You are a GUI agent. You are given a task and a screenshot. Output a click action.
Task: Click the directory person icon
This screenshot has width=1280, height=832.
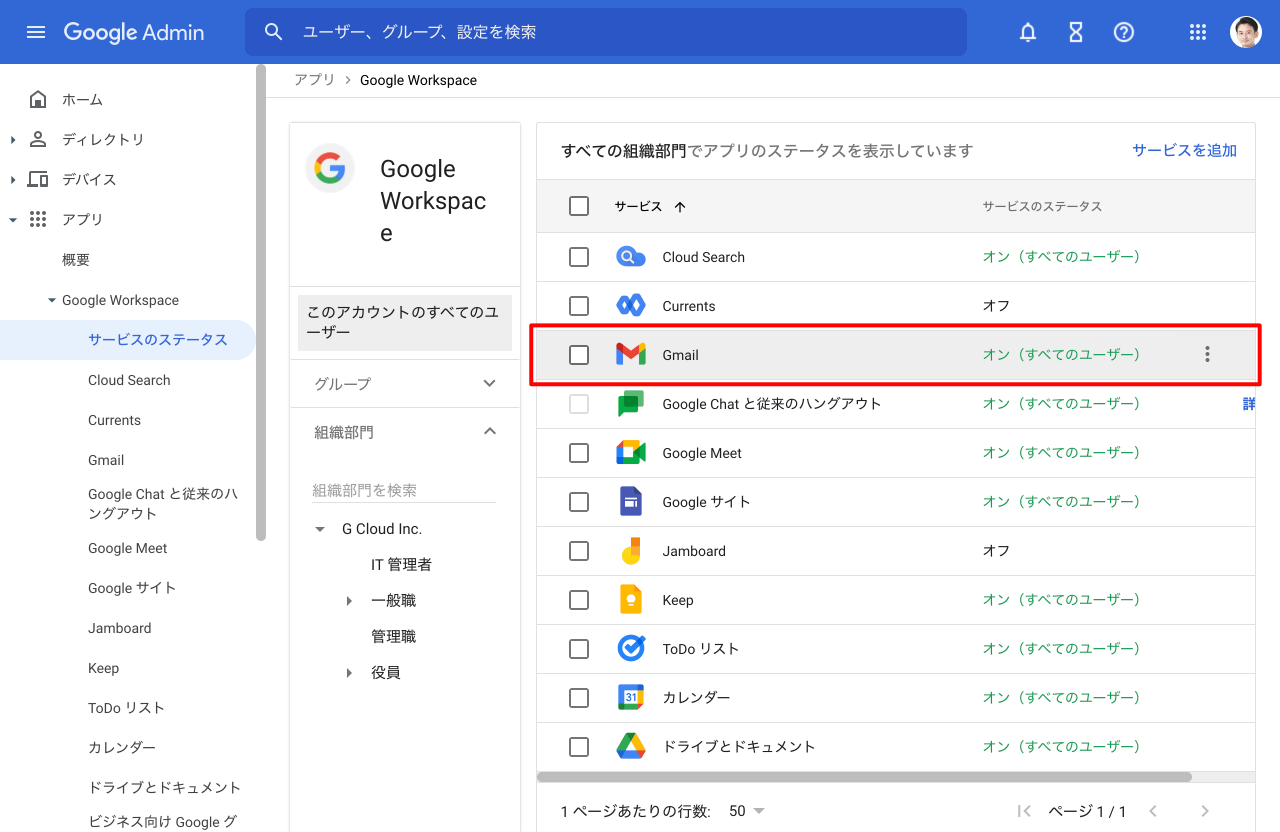tap(38, 139)
